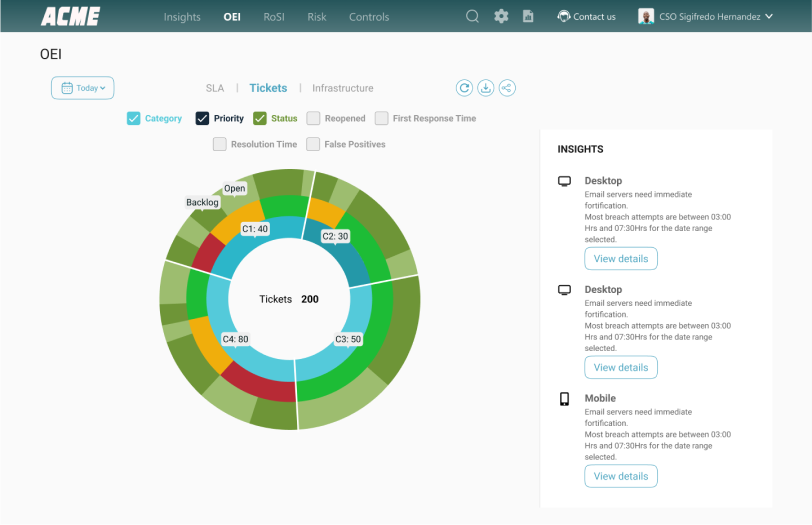
Task: Download the chart using download icon
Action: (x=486, y=88)
